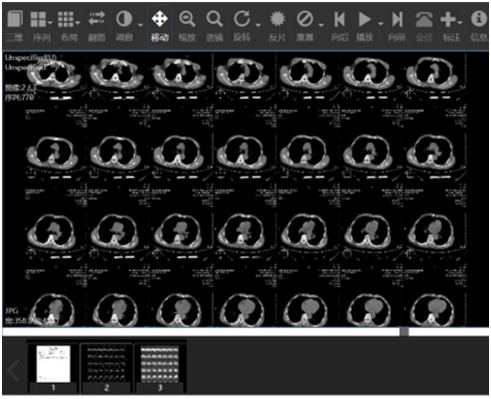
Task: Click the 序列:770 overlay text
Action: (19, 97)
